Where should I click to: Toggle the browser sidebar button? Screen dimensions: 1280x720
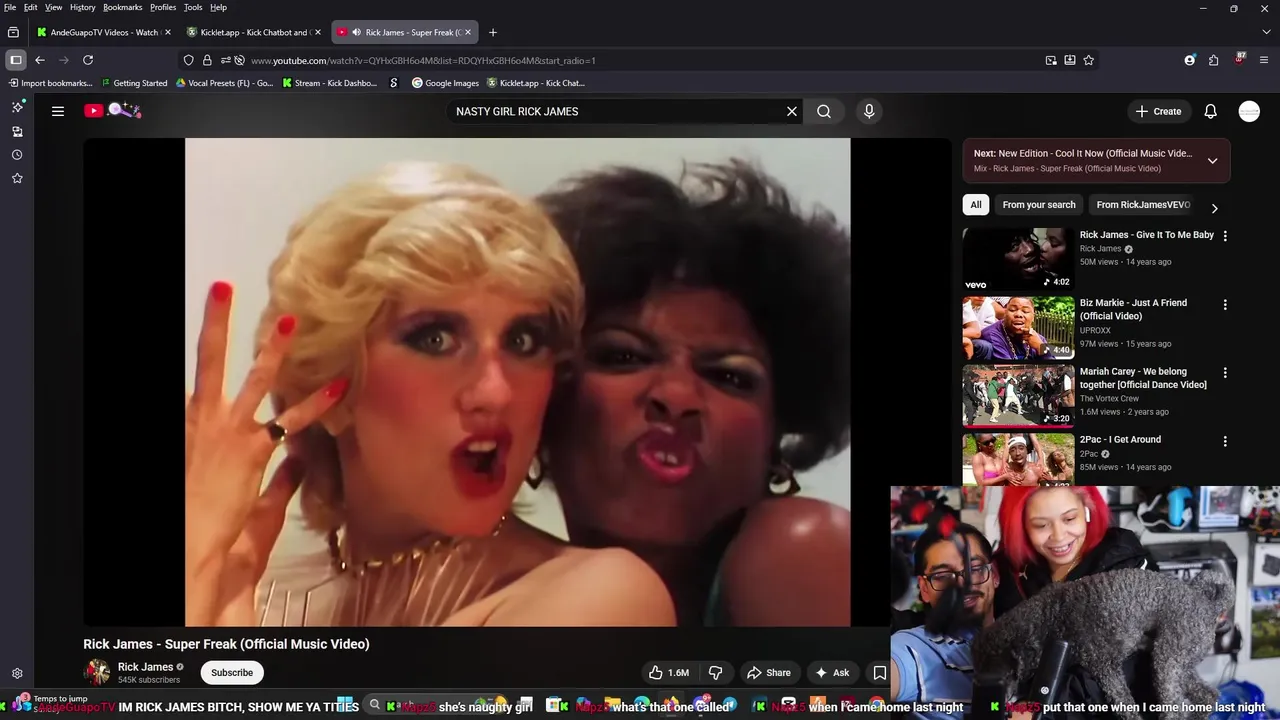[16, 60]
